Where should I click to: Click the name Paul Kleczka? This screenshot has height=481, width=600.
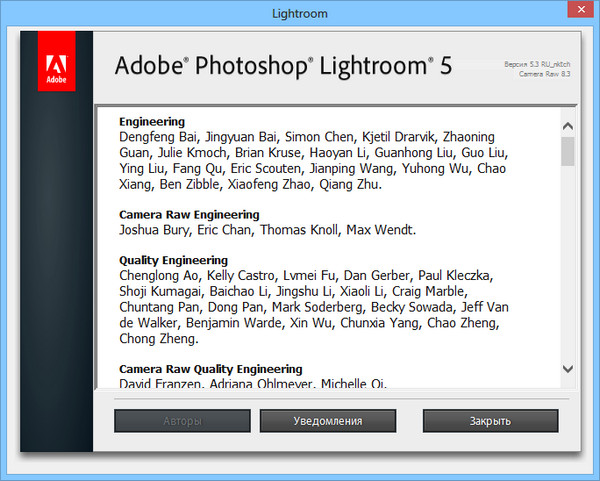(x=453, y=276)
